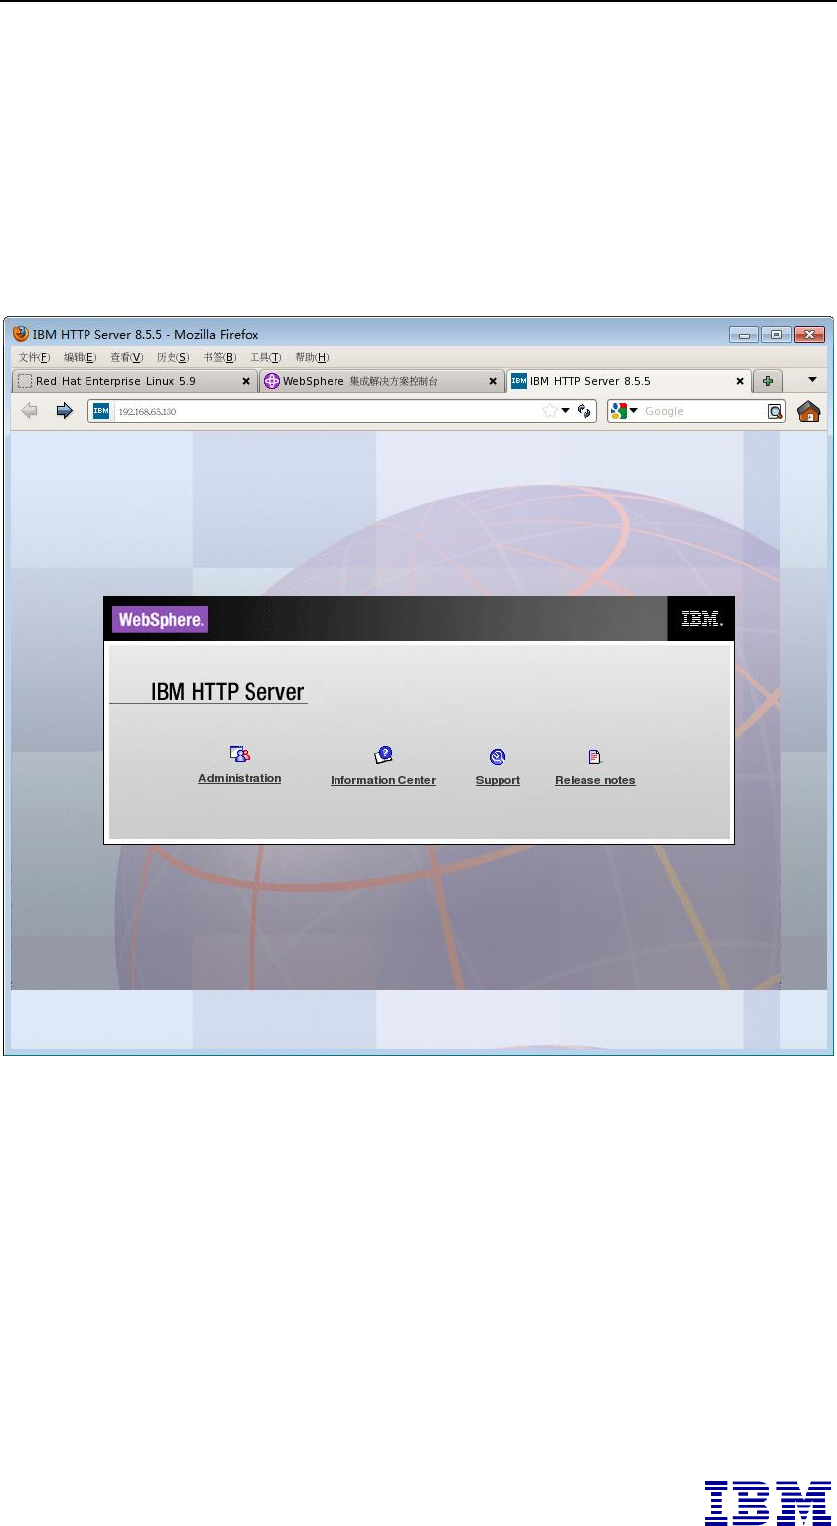Click the purple WebSphere logo
Viewport: 837px width, 1526px height.
point(160,620)
